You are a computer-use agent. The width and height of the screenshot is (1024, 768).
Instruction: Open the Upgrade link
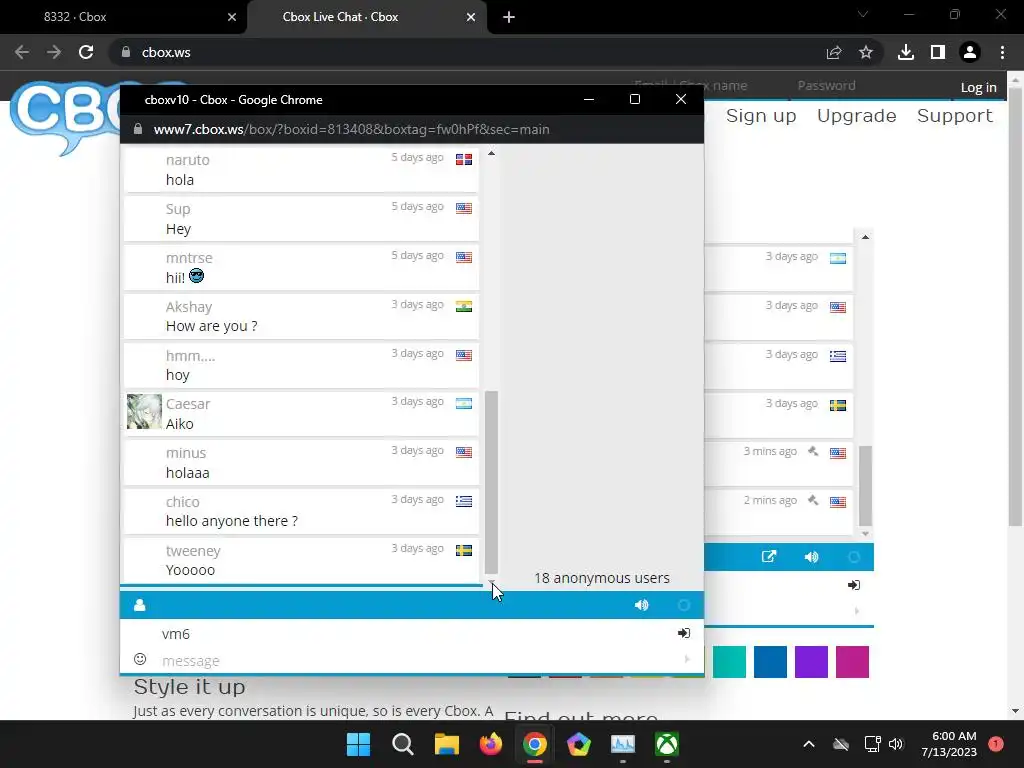pyautogui.click(x=856, y=116)
